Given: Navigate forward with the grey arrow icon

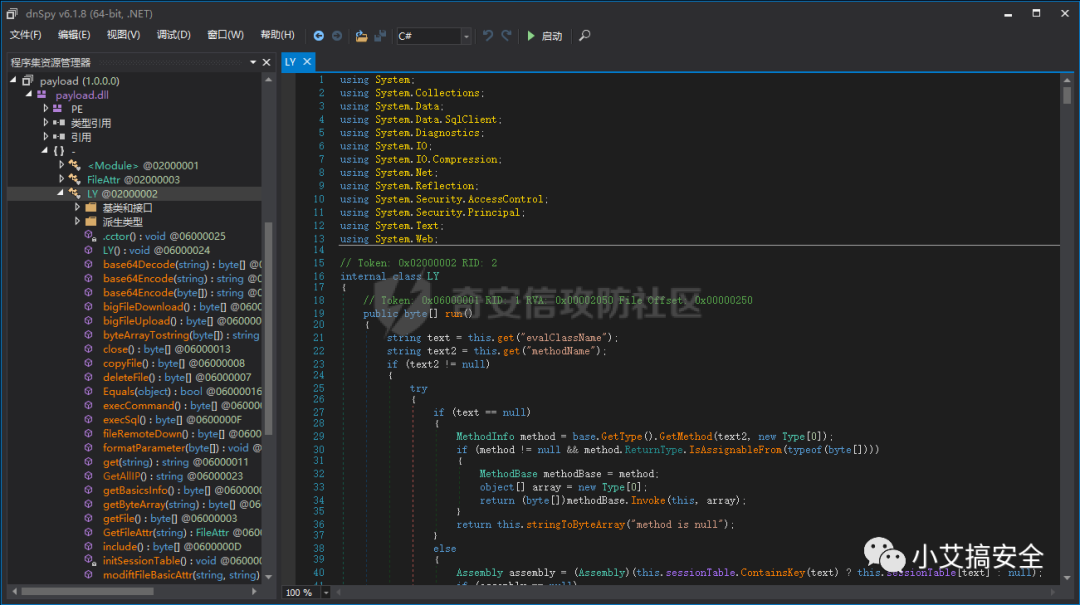Looking at the screenshot, I should pyautogui.click(x=337, y=36).
